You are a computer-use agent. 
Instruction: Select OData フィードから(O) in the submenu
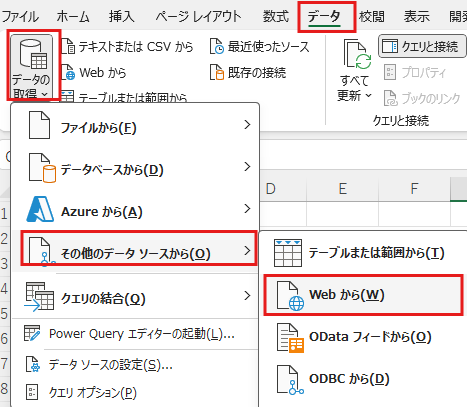click(x=363, y=337)
